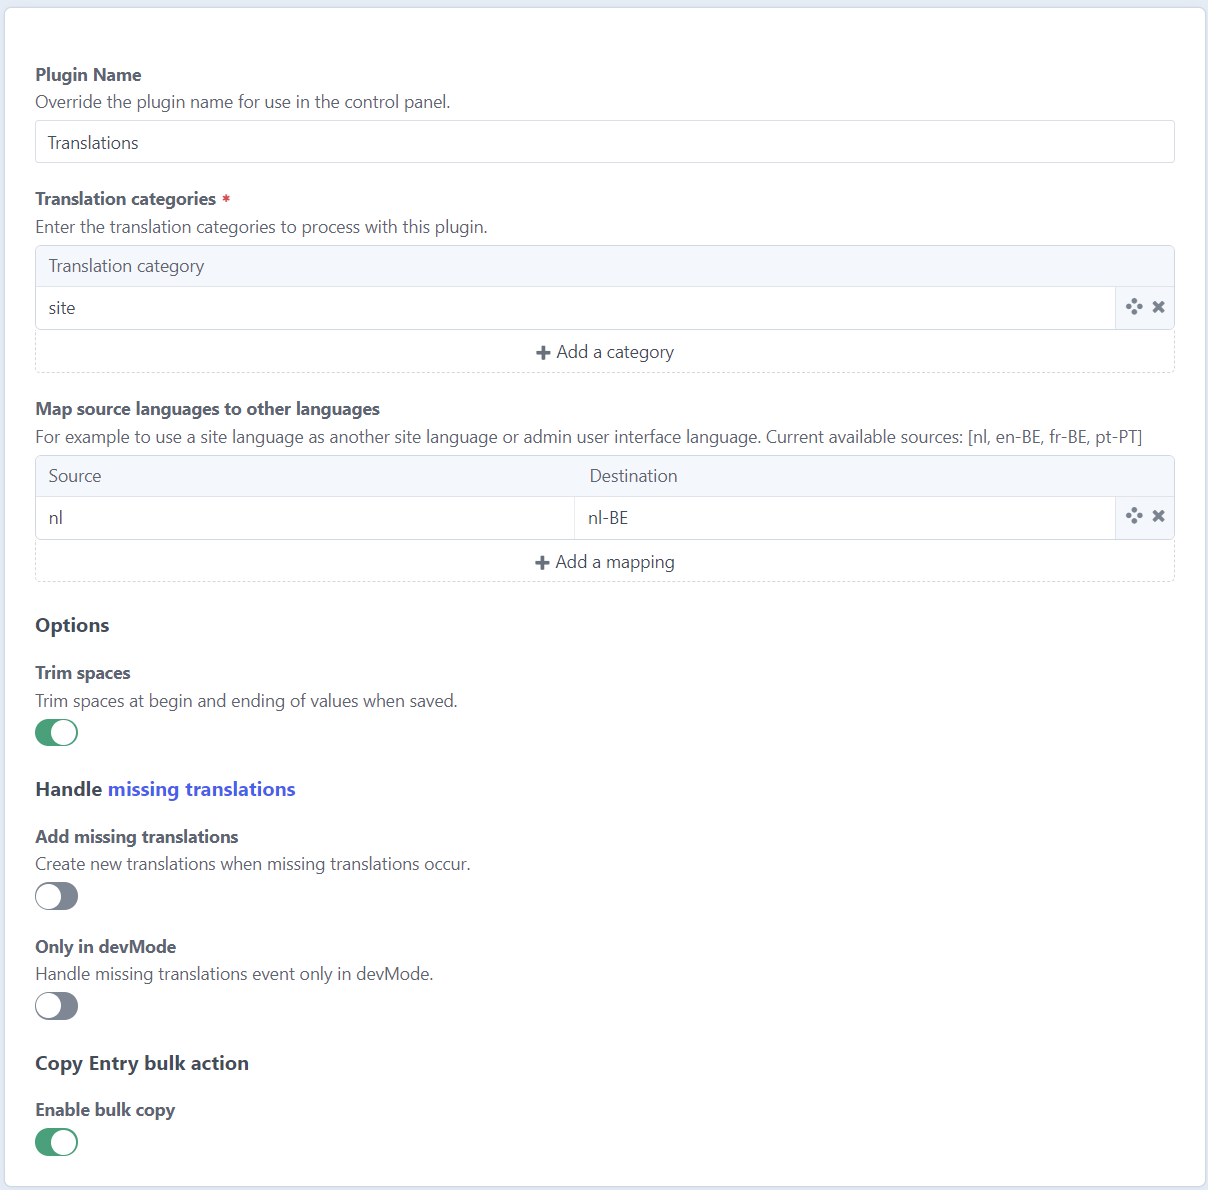This screenshot has width=1208, height=1190.
Task: Enable the Add missing translations switch
Action: click(x=57, y=896)
